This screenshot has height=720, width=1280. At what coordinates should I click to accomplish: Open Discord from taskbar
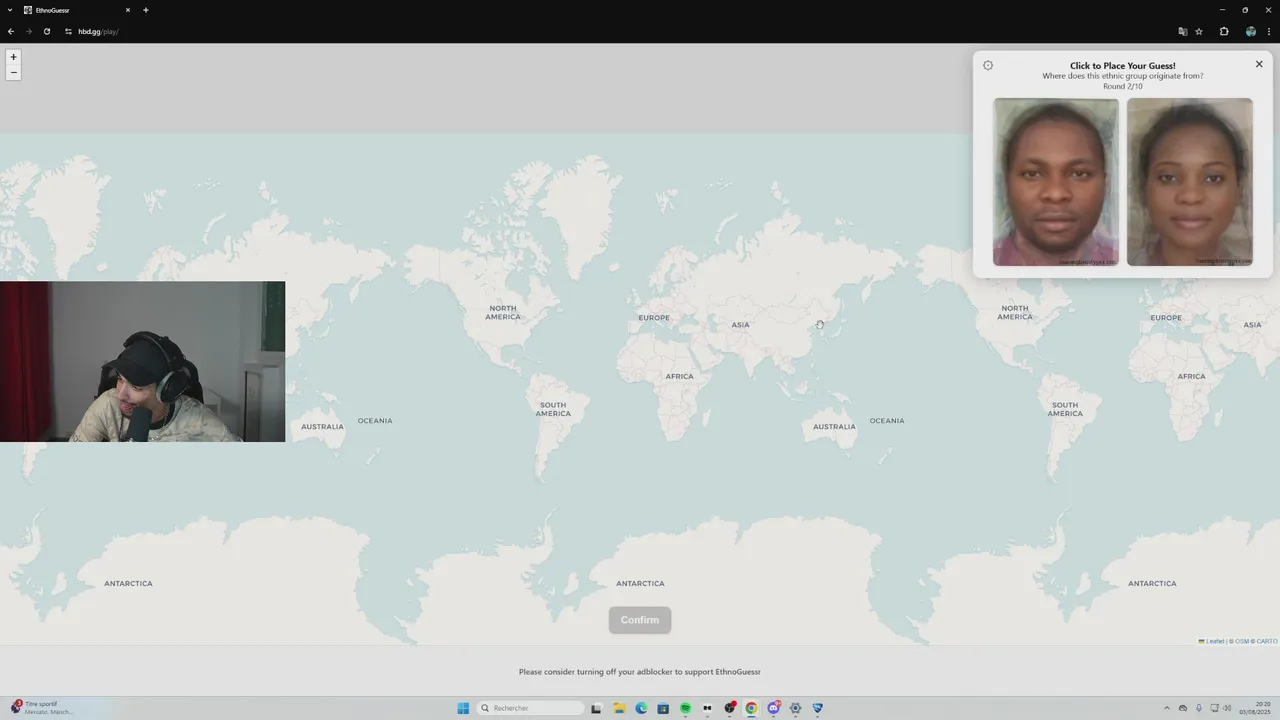[x=774, y=708]
